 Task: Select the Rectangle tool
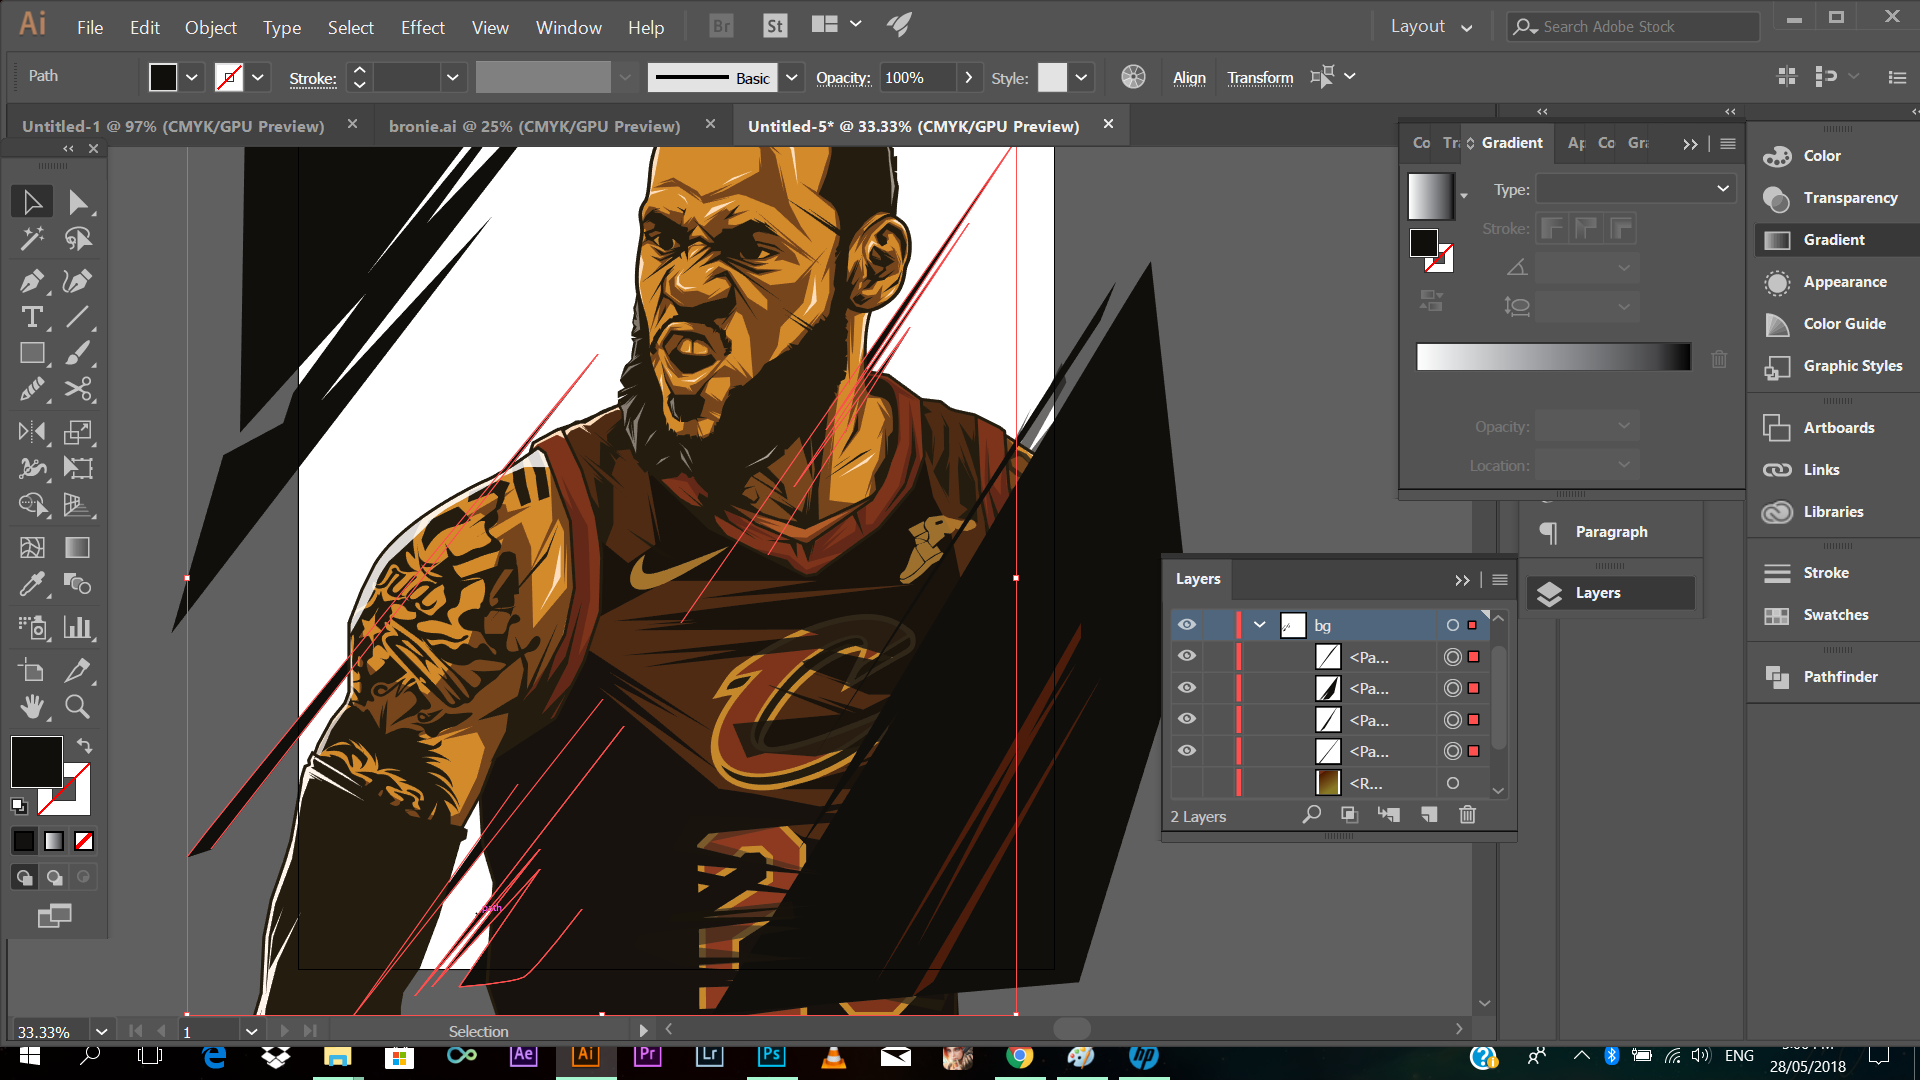[x=32, y=353]
